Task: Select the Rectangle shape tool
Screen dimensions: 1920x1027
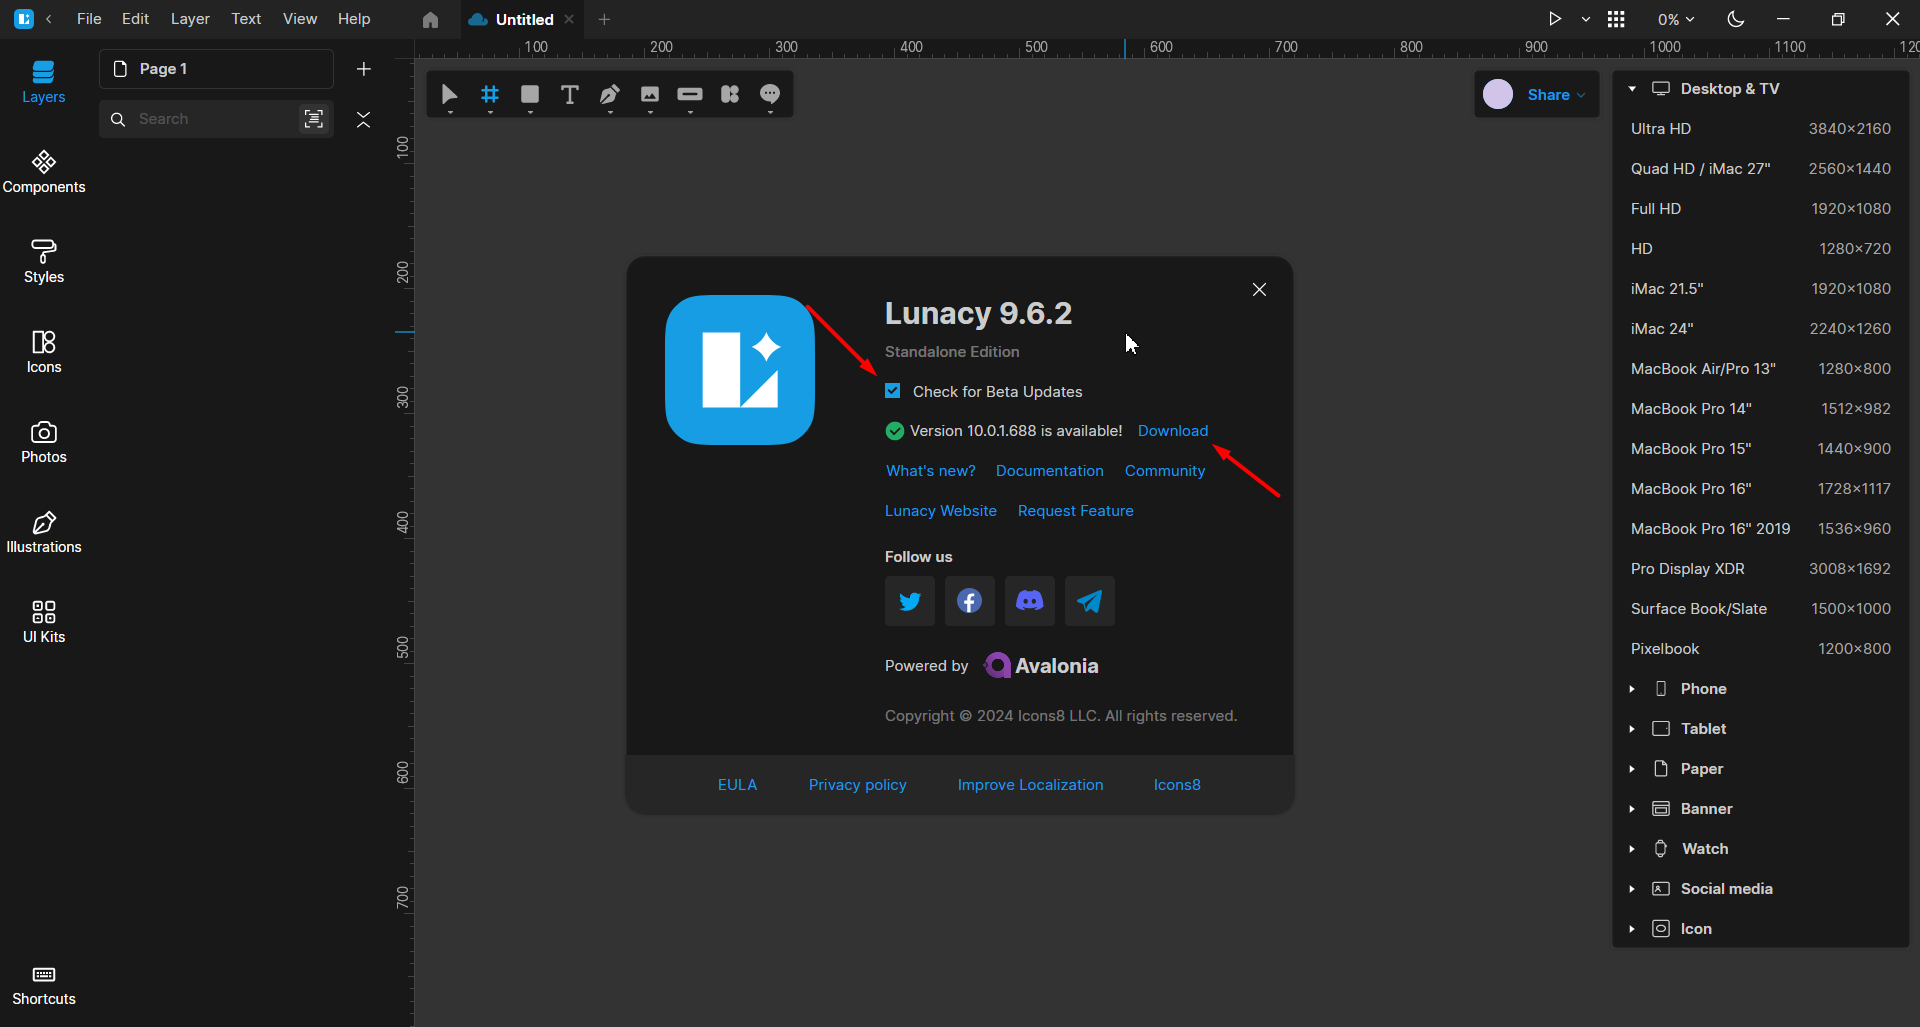Action: [x=530, y=94]
